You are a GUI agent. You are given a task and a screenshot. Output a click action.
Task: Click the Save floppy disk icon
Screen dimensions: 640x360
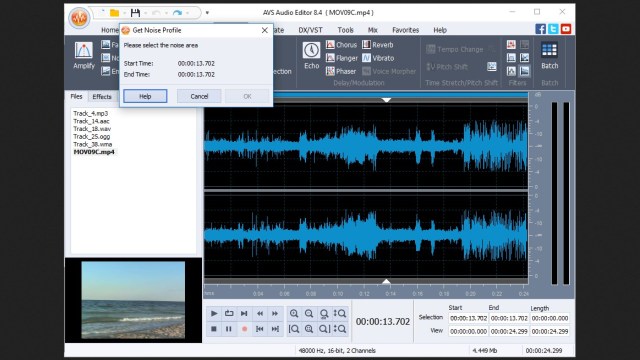click(135, 13)
